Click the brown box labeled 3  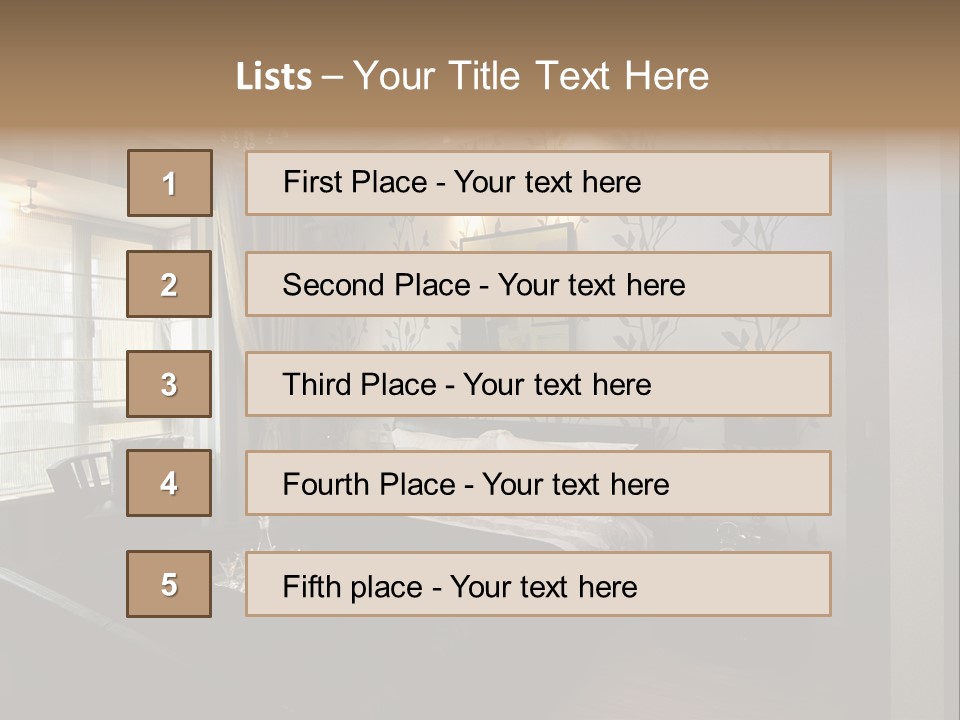click(169, 384)
